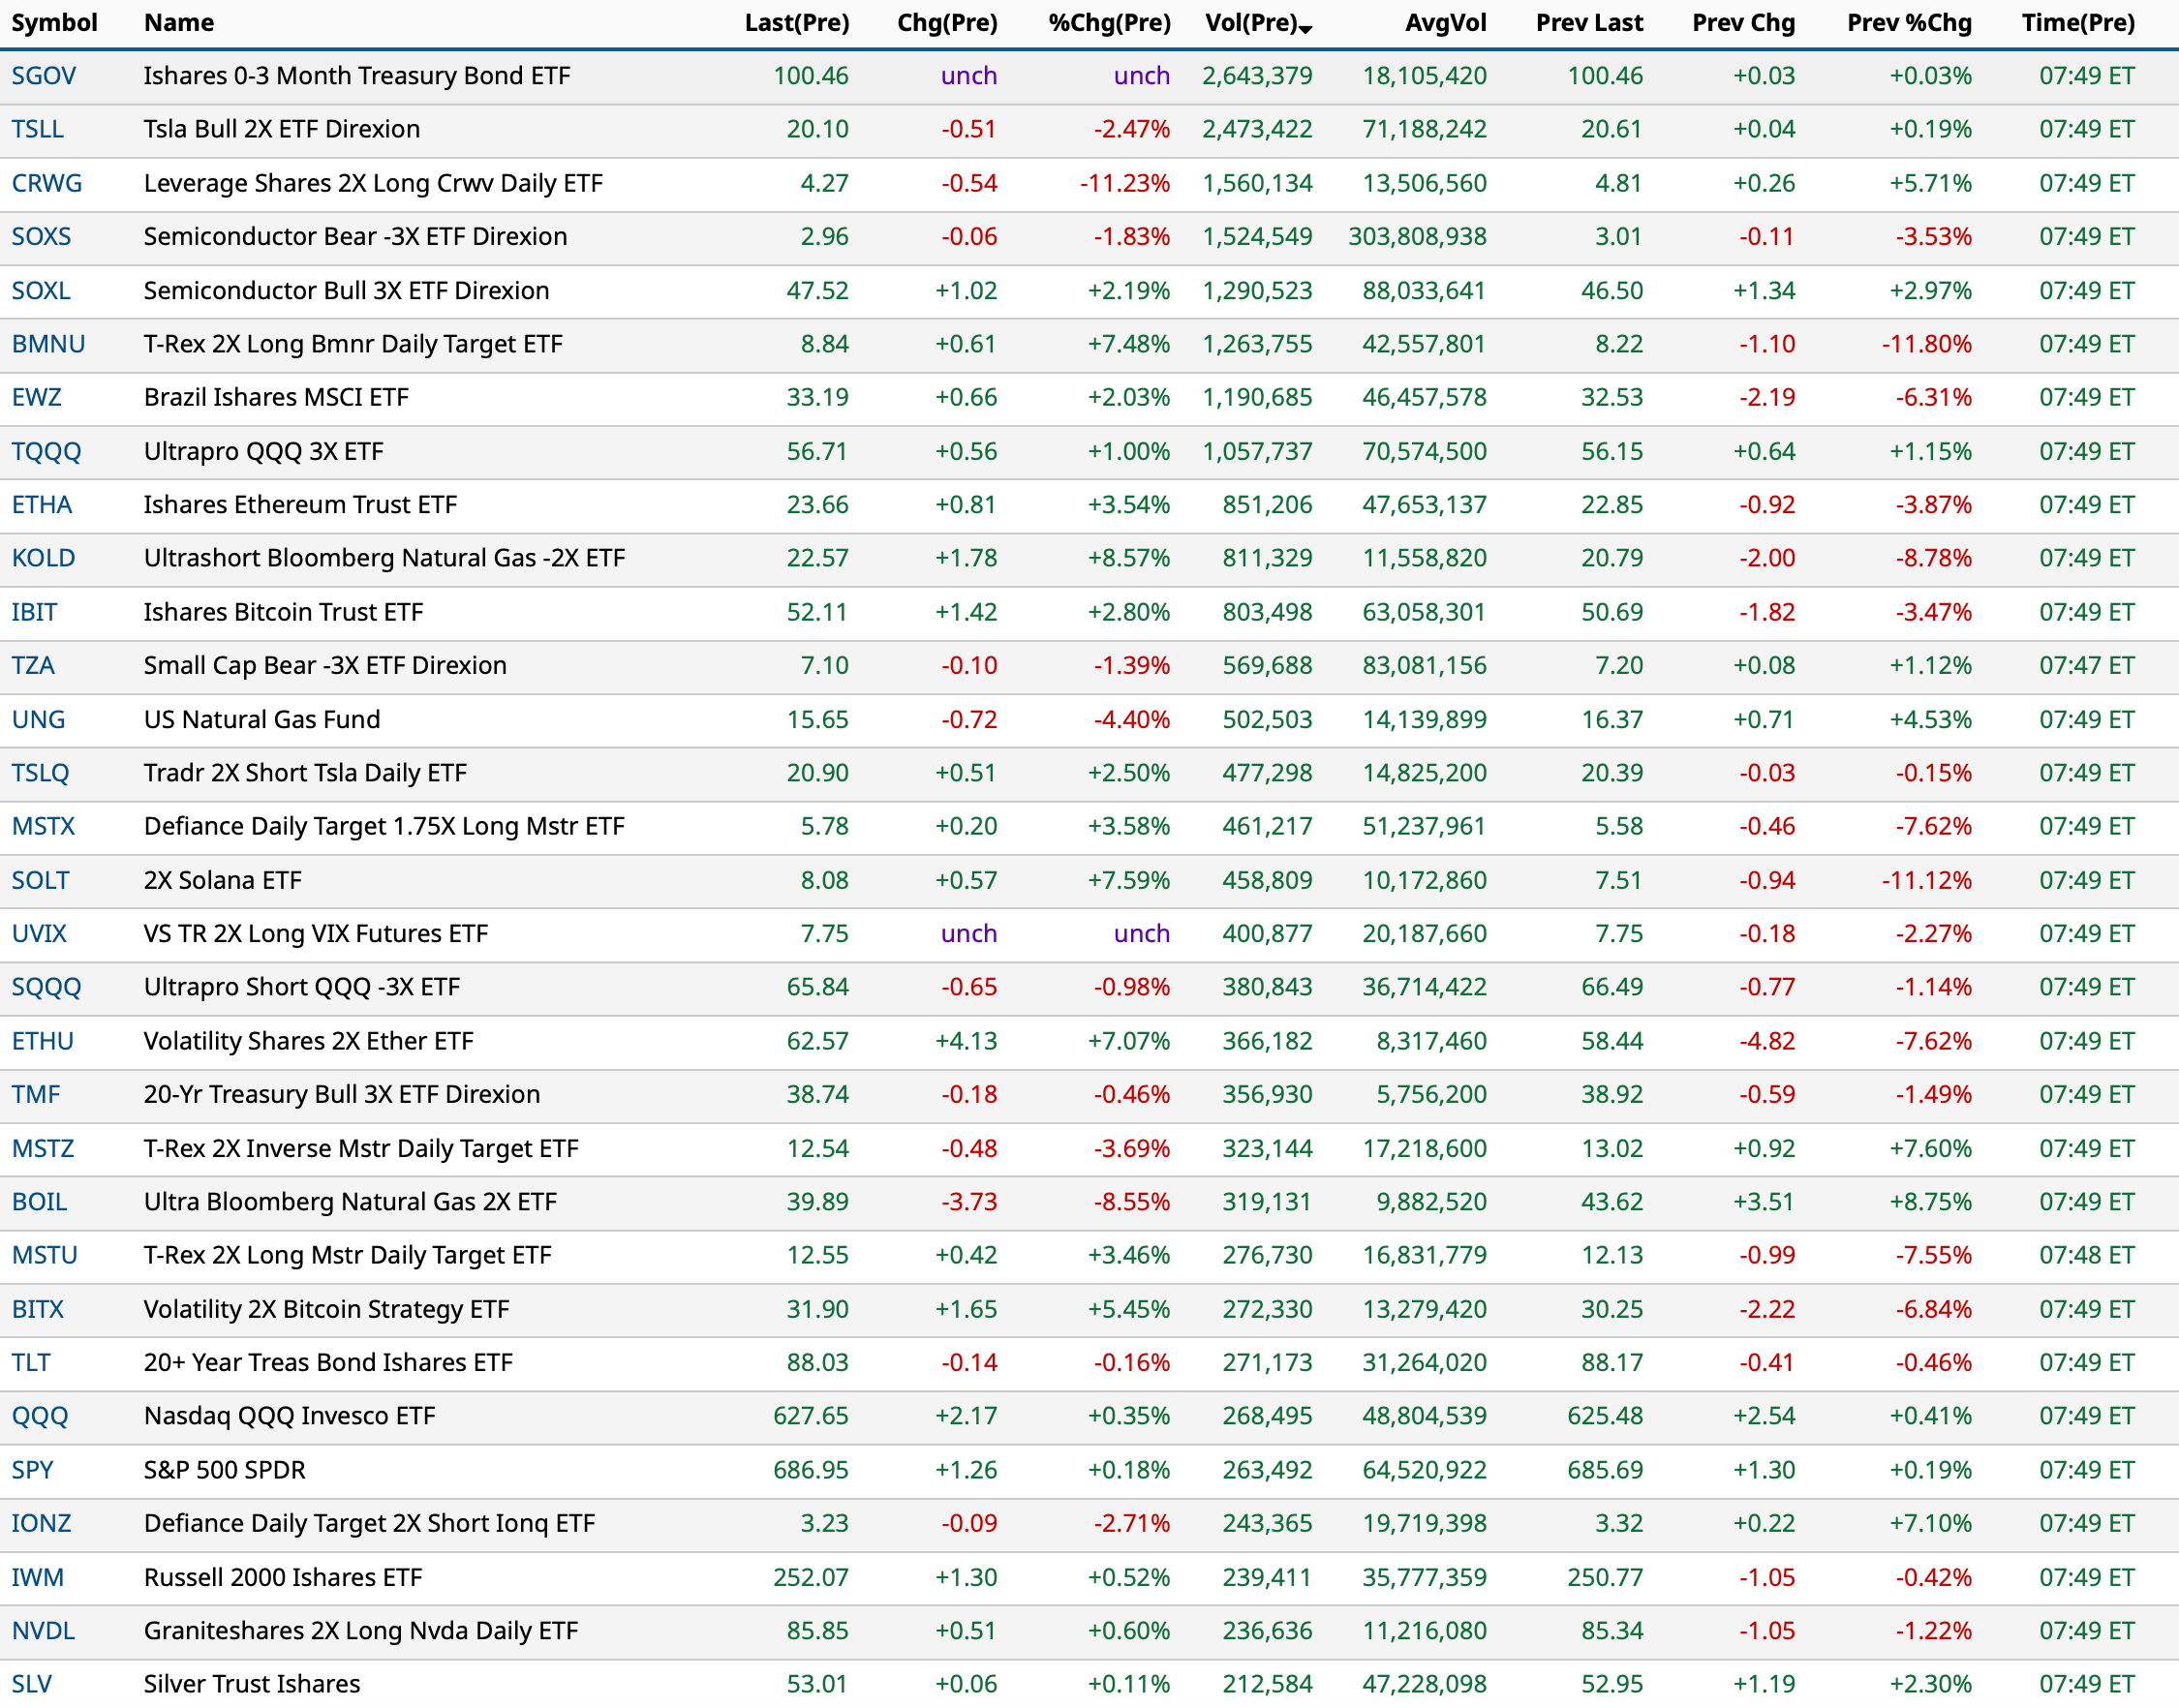The image size is (2179, 1708).
Task: Open the TSLL ticker link
Action: tap(37, 129)
